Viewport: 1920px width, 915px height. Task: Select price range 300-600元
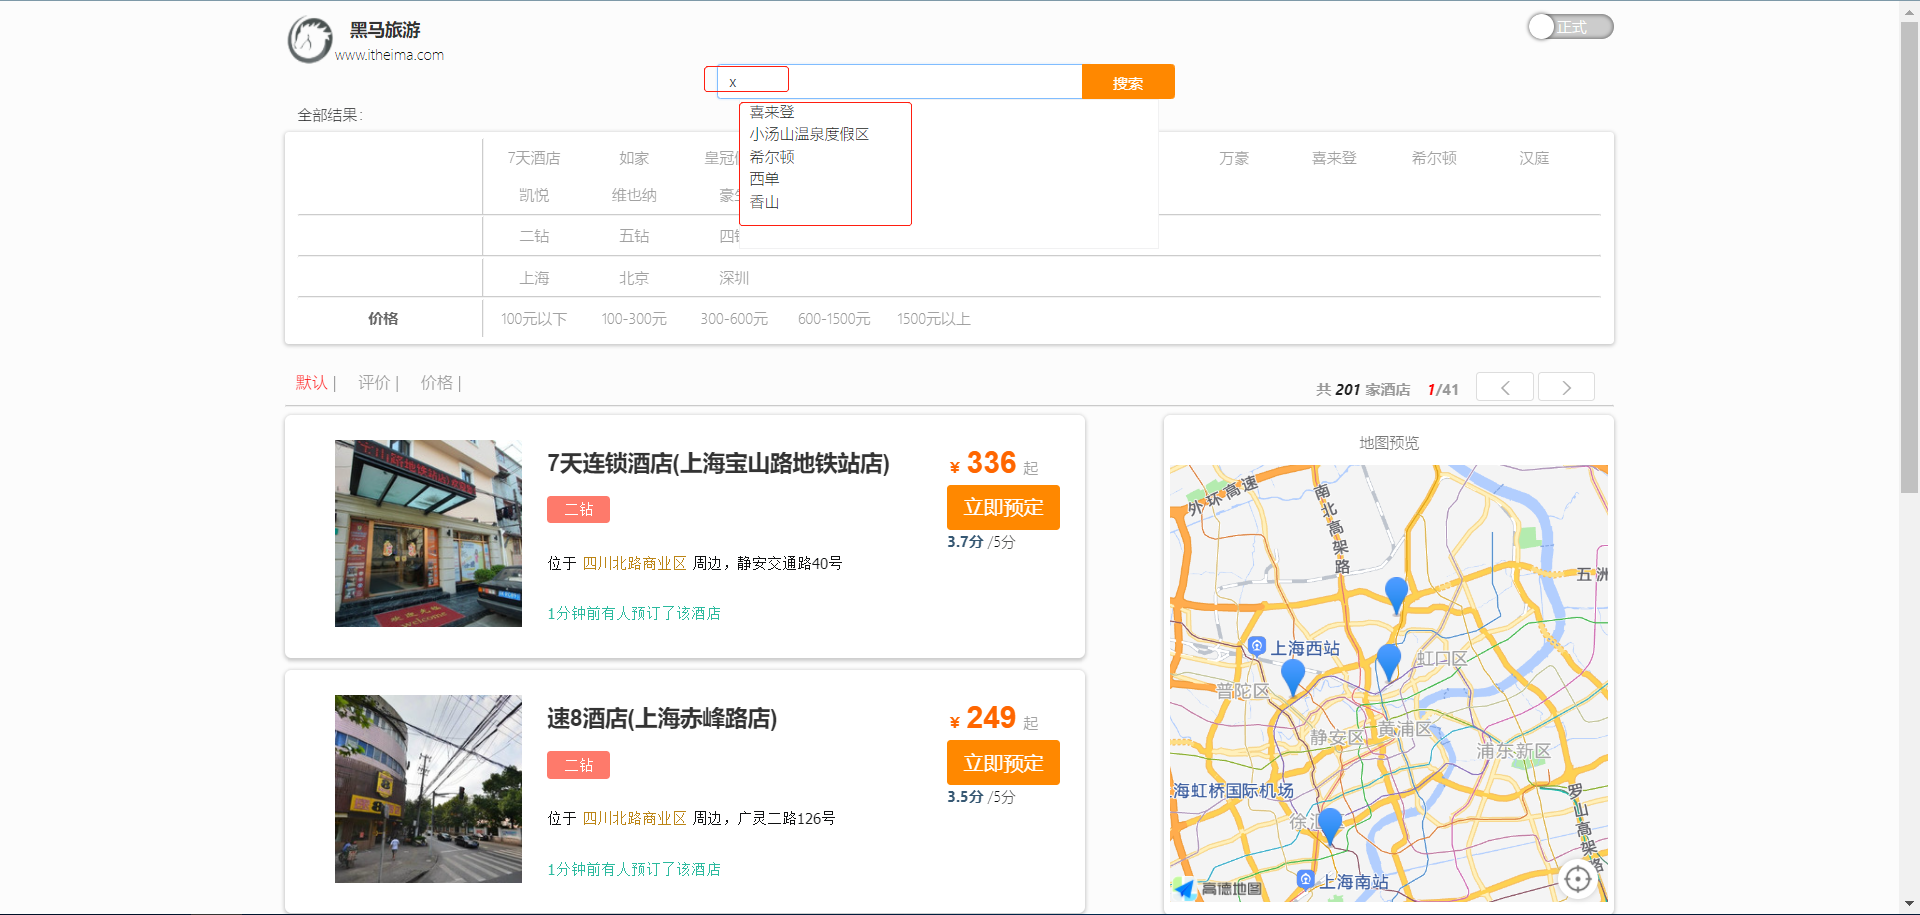point(734,319)
